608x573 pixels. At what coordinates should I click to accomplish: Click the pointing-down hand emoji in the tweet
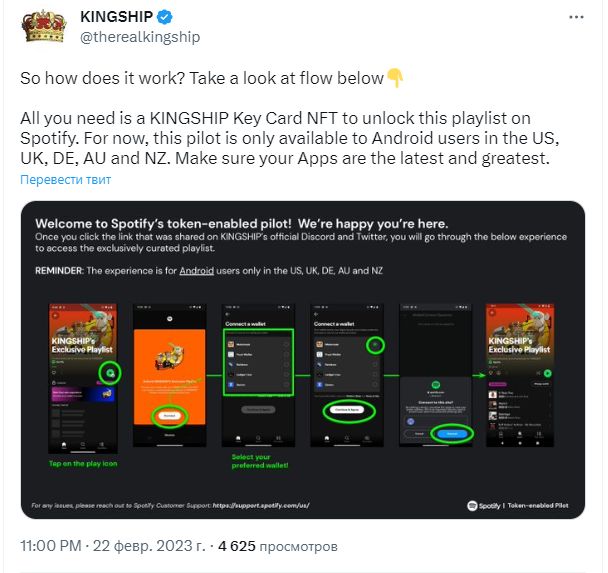[396, 78]
